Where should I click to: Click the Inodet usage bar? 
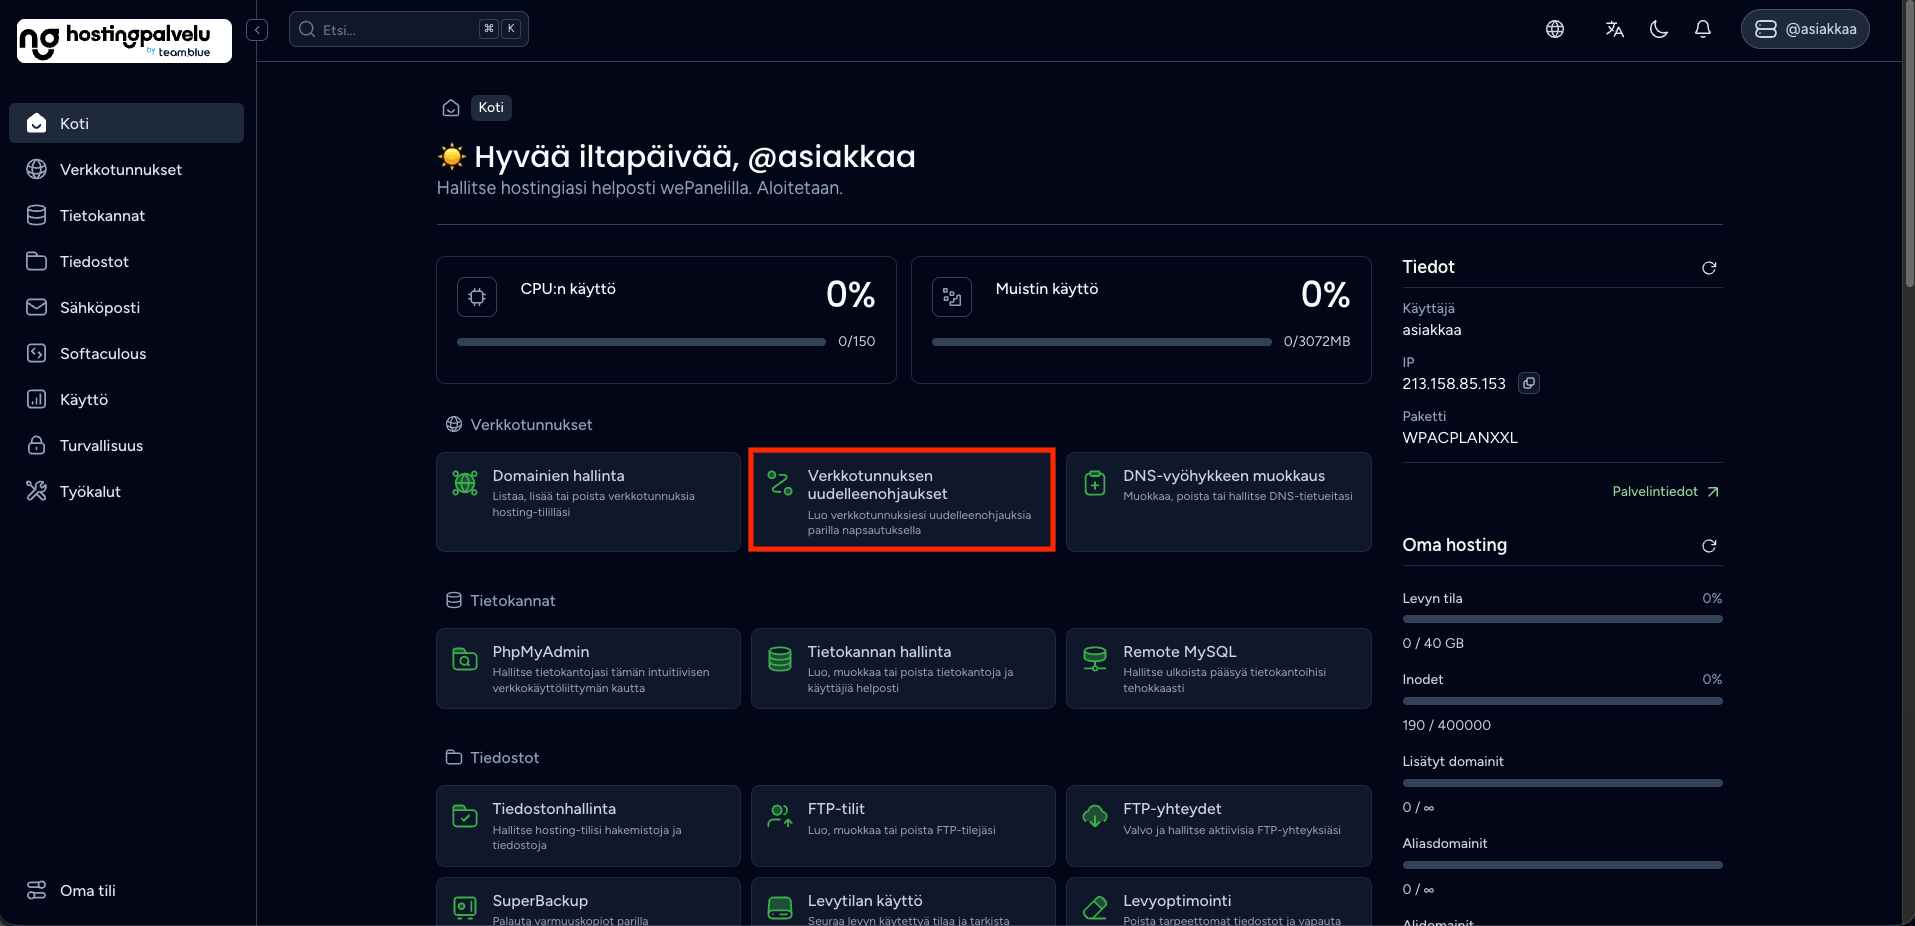[x=1562, y=701]
